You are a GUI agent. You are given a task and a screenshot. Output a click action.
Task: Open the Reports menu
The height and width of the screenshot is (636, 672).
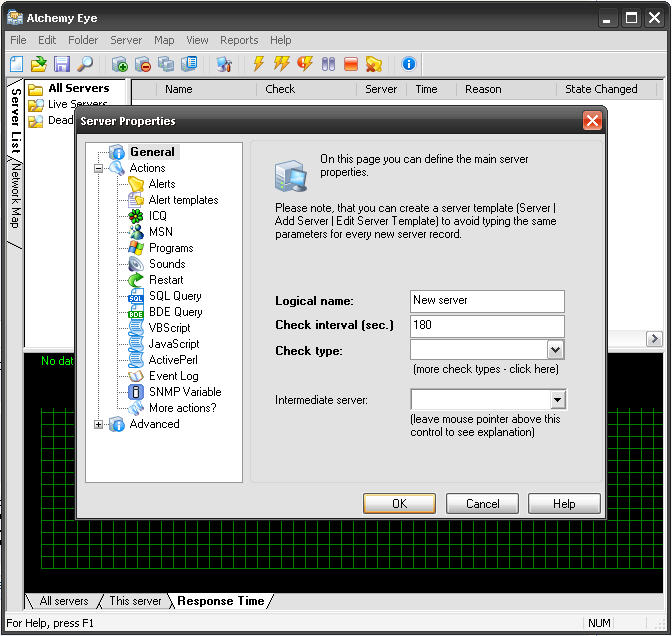coord(239,40)
